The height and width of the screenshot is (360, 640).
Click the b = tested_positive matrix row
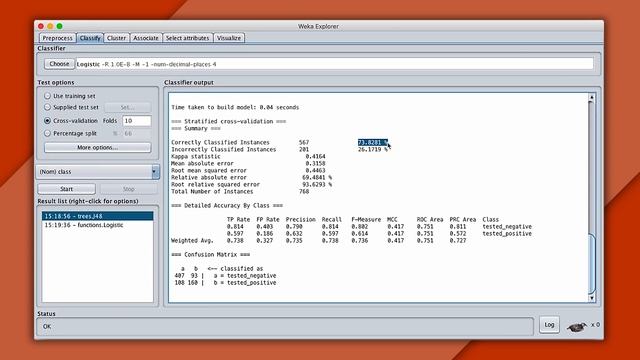pos(225,283)
